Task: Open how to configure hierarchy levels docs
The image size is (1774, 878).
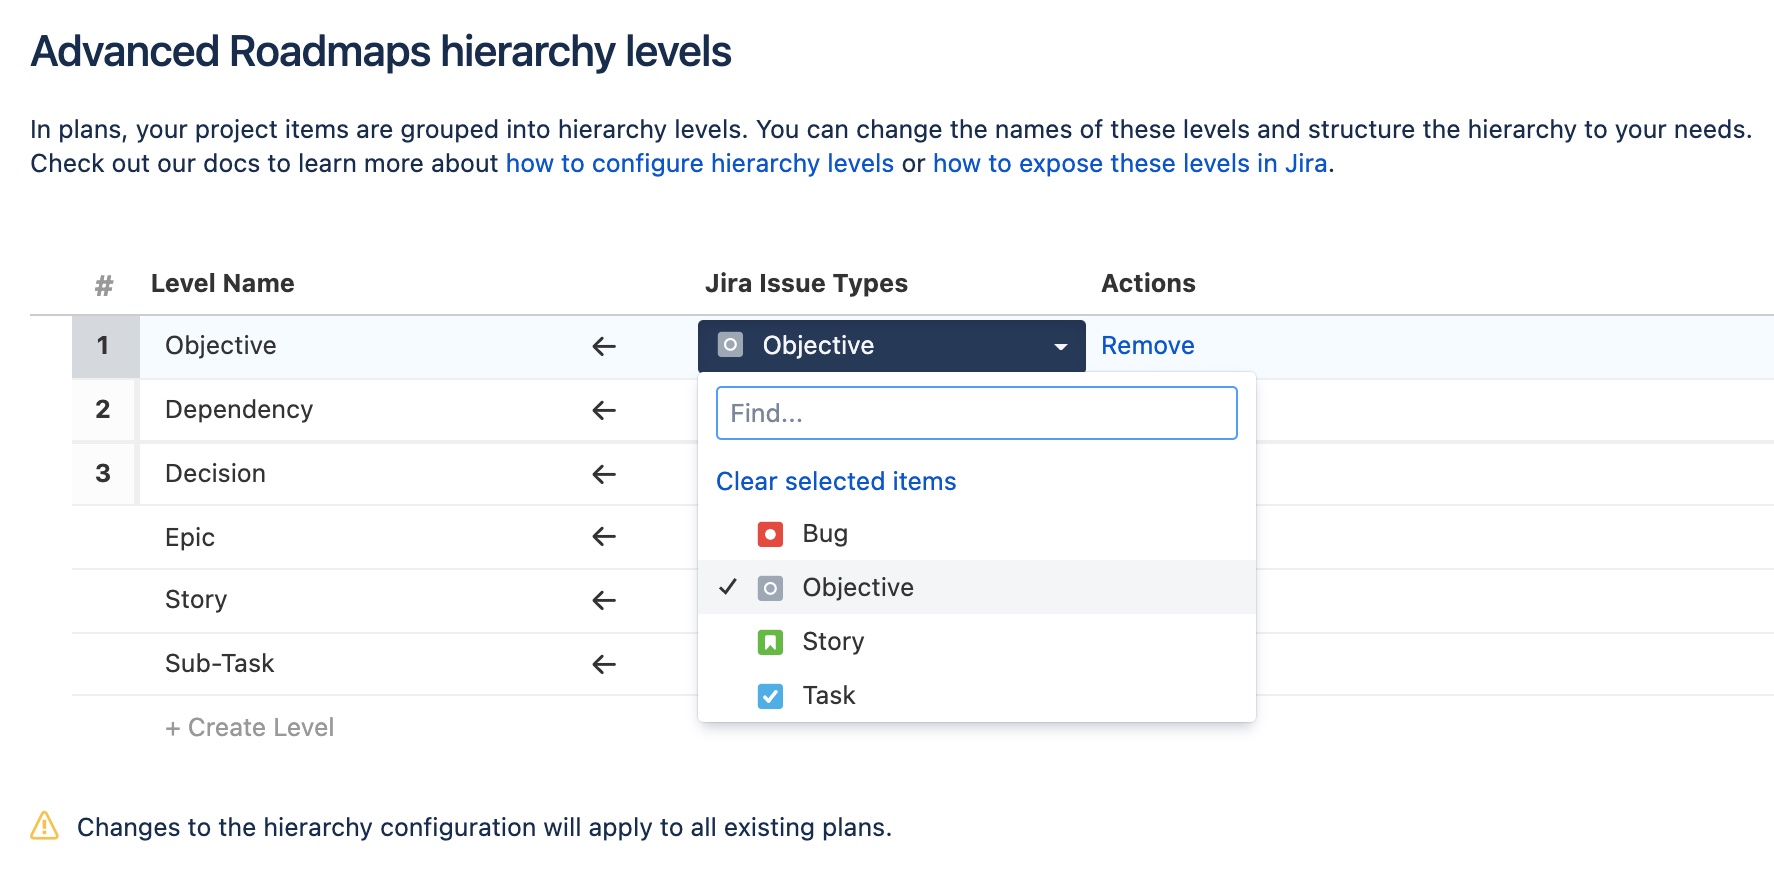Action: (699, 164)
